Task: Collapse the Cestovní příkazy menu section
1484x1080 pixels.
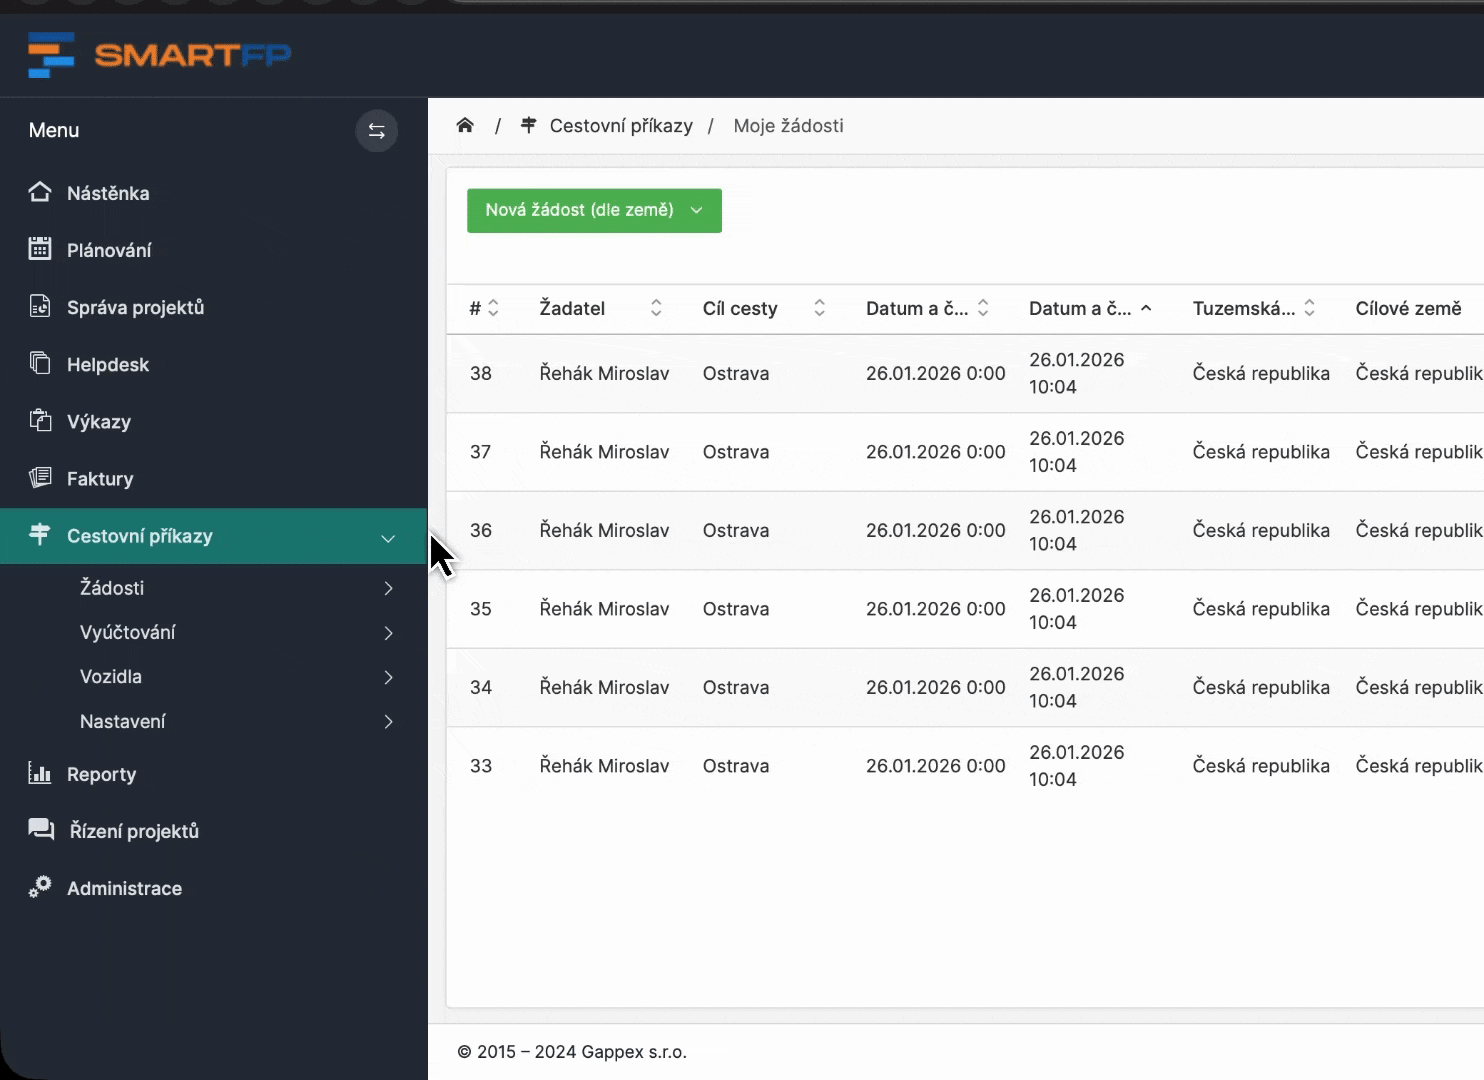Action: pos(388,537)
